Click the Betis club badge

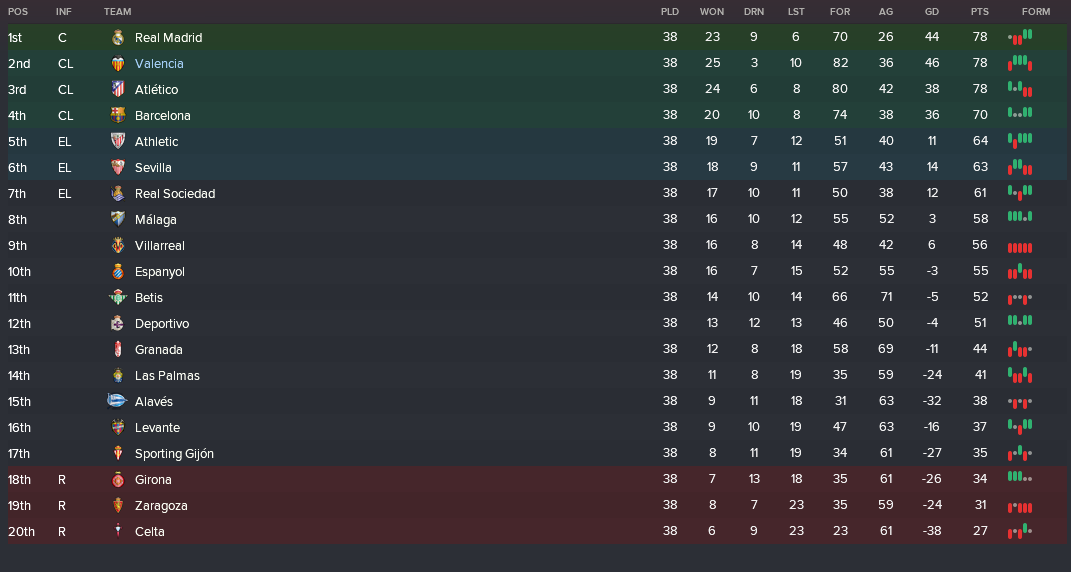[x=117, y=297]
